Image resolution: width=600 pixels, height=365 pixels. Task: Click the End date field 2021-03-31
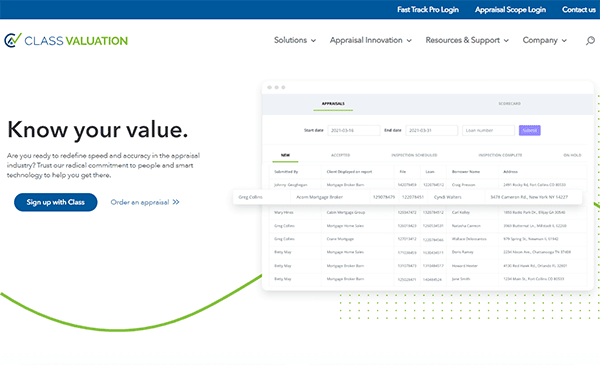tap(431, 130)
